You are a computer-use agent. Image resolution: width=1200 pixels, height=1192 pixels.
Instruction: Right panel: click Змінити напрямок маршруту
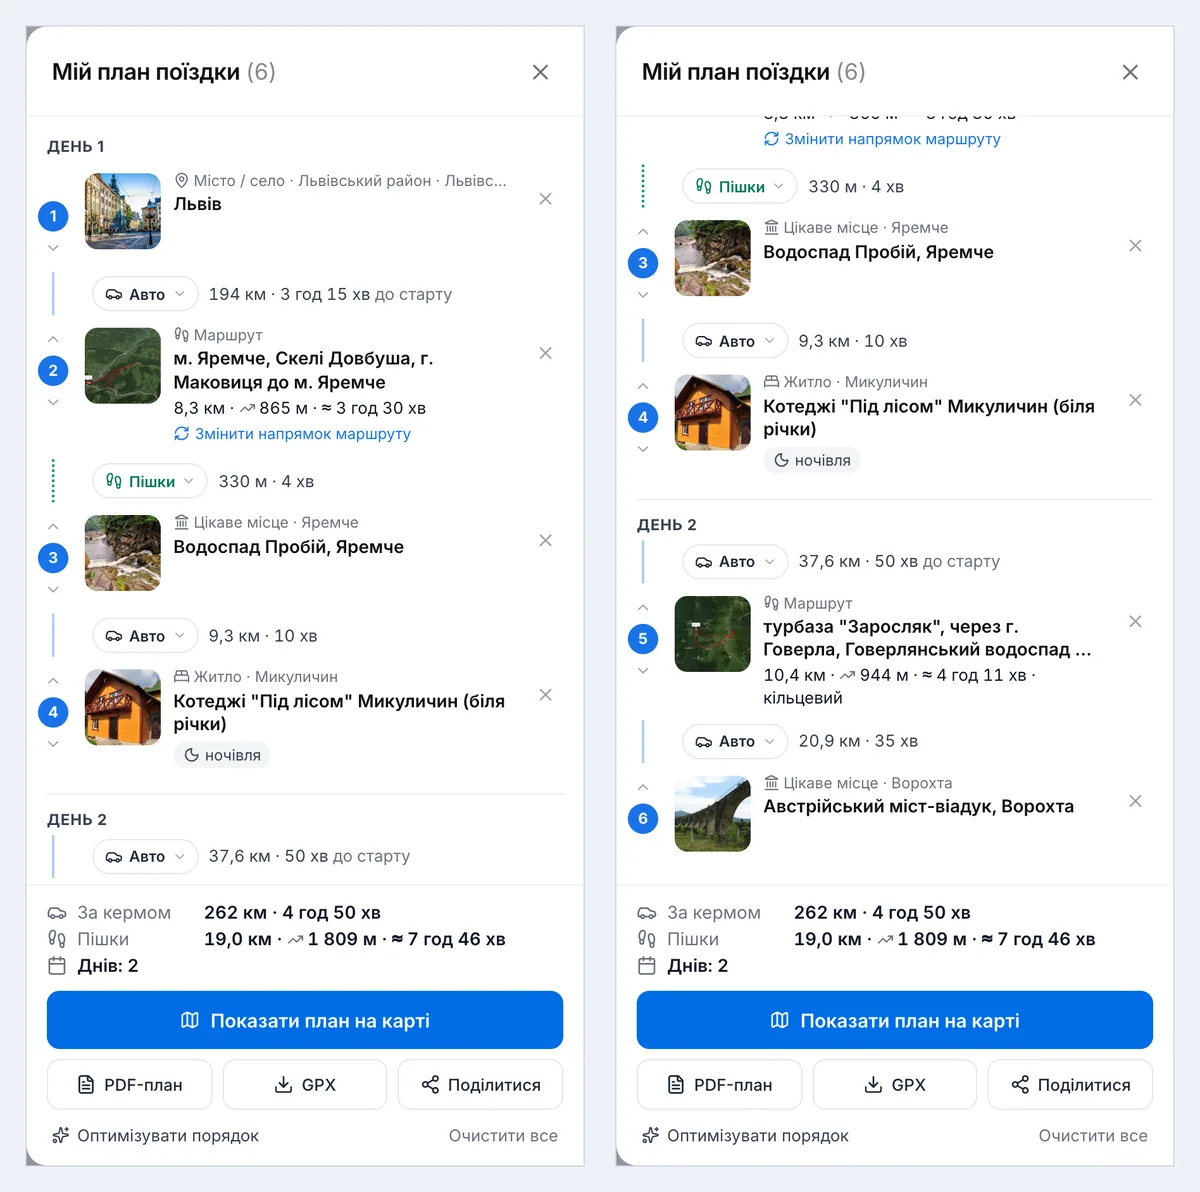882,139
